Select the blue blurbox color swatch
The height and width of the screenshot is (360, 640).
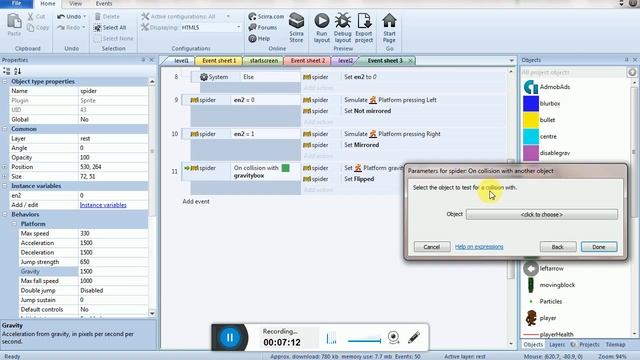coord(531,104)
